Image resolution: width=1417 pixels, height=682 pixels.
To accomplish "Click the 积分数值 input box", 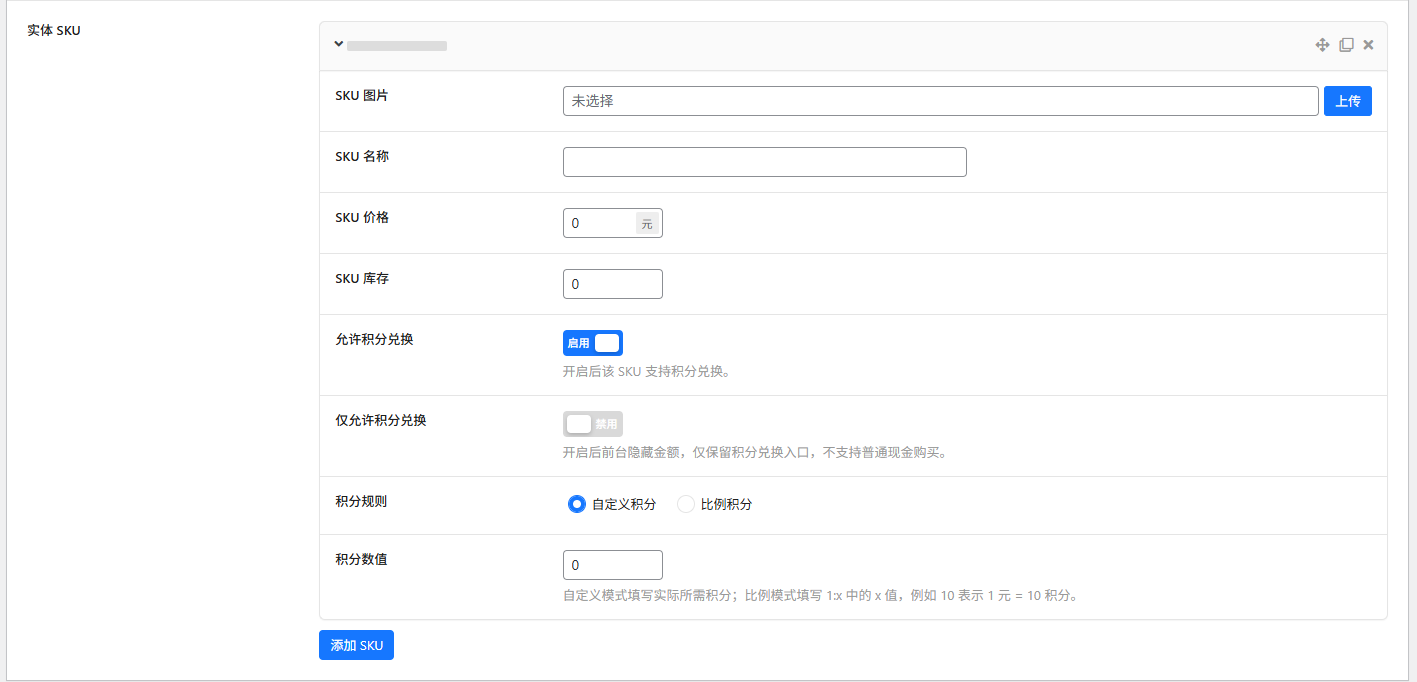I will (612, 565).
